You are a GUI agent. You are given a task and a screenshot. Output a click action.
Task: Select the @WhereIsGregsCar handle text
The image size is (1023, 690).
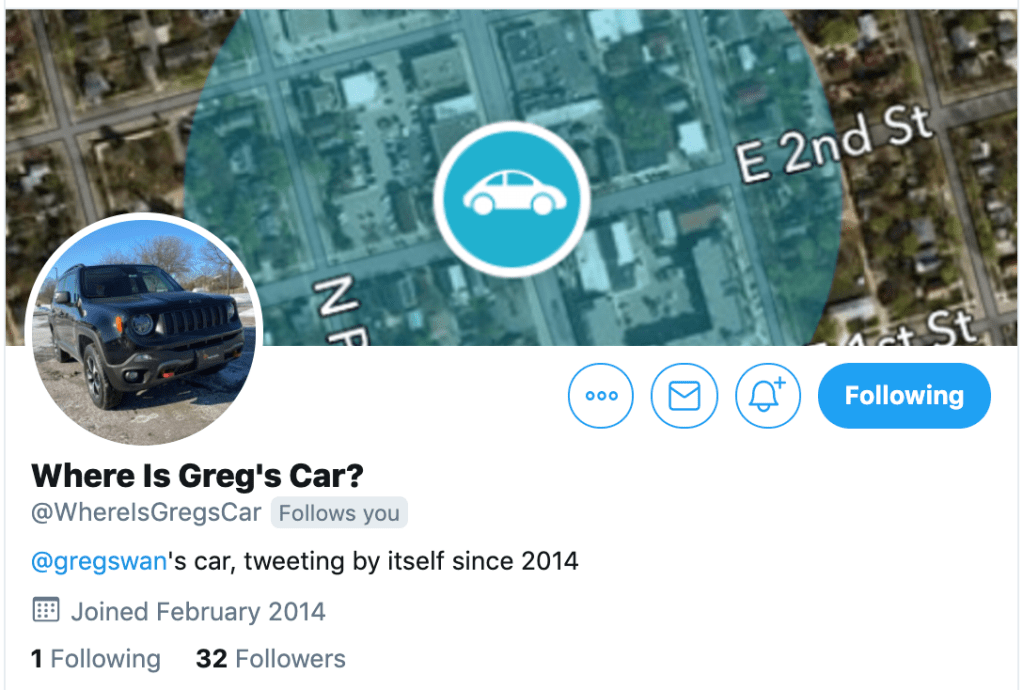tap(146, 513)
